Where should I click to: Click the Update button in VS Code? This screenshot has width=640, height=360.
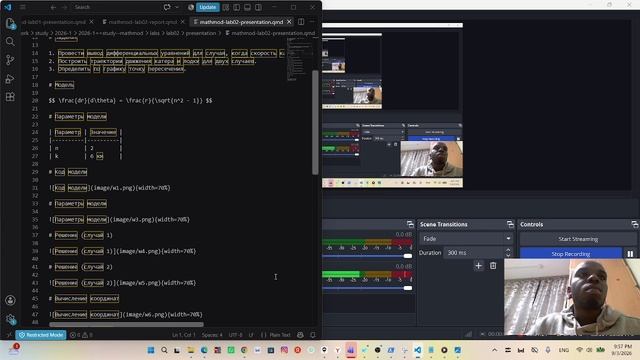(207, 7)
